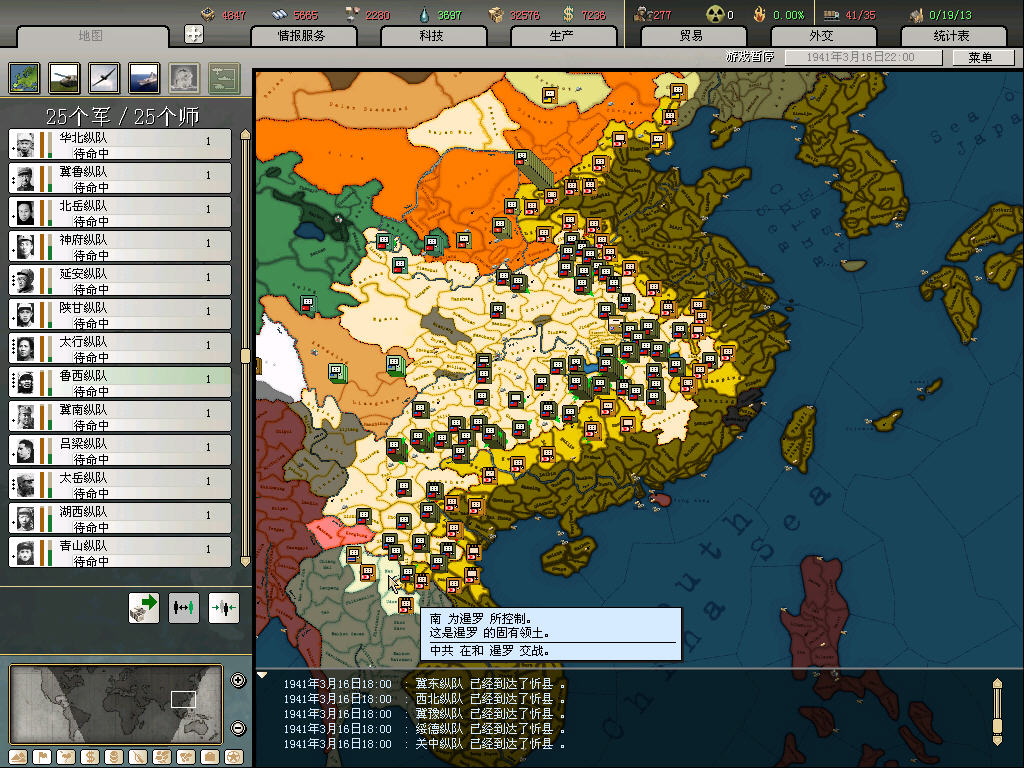1024x768 pixels.
Task: Switch to terrain map mode mountain icon
Action: click(x=18, y=757)
